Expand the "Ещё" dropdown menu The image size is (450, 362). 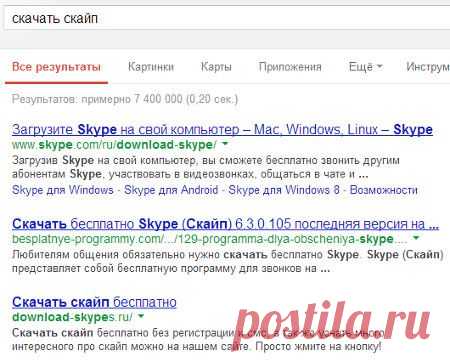pyautogui.click(x=365, y=67)
